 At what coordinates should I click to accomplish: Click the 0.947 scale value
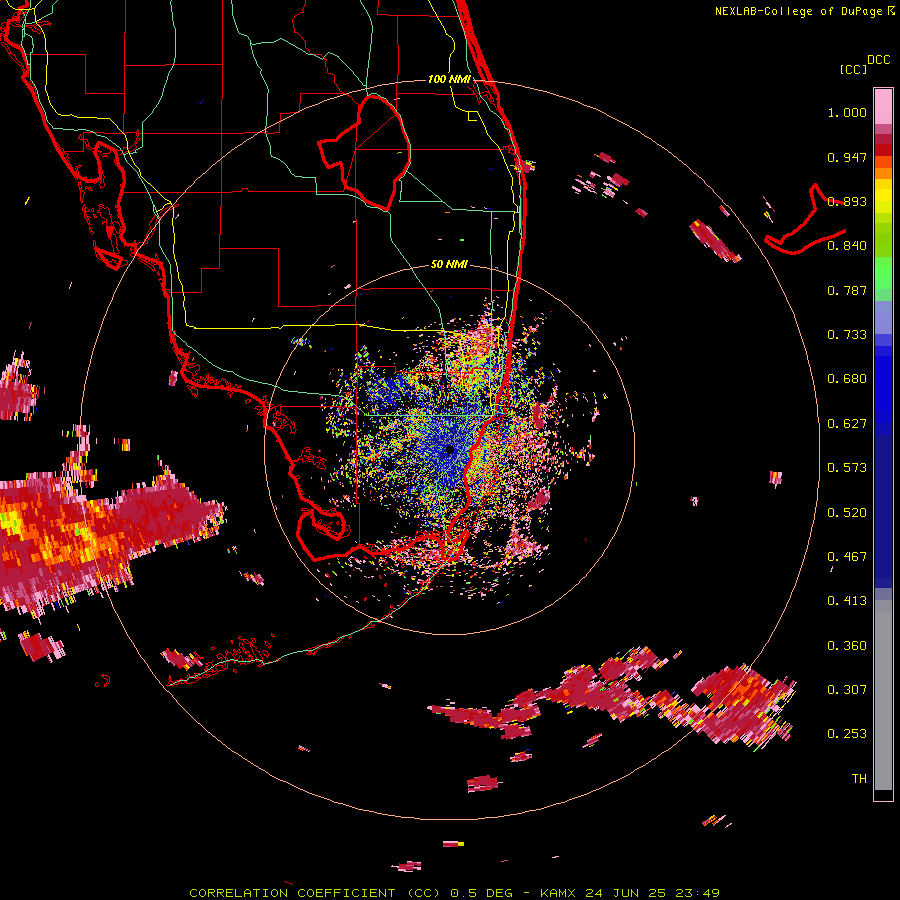847,157
